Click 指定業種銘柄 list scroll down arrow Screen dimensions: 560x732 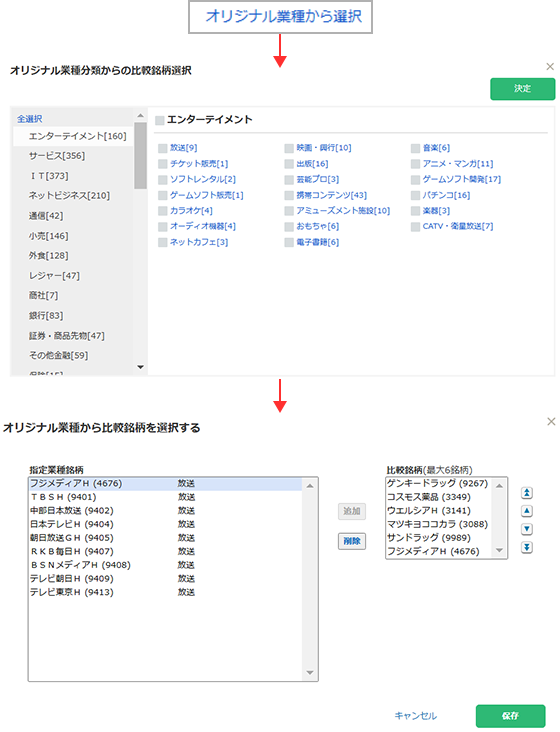click(x=310, y=673)
